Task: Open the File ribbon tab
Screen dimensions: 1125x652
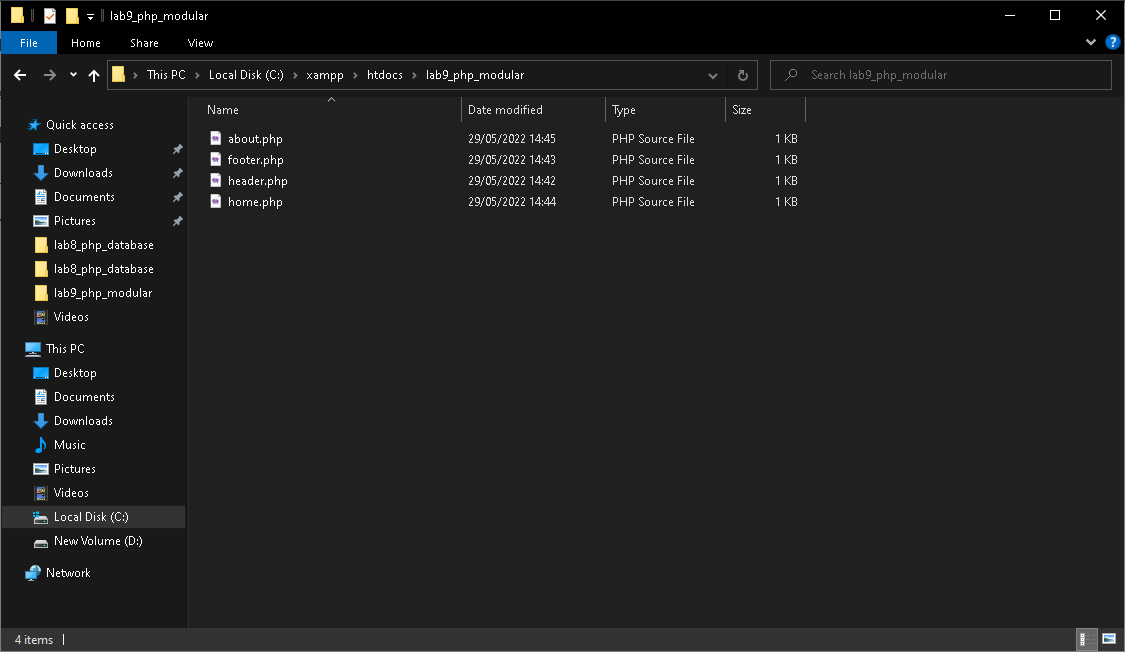Action: [x=29, y=43]
